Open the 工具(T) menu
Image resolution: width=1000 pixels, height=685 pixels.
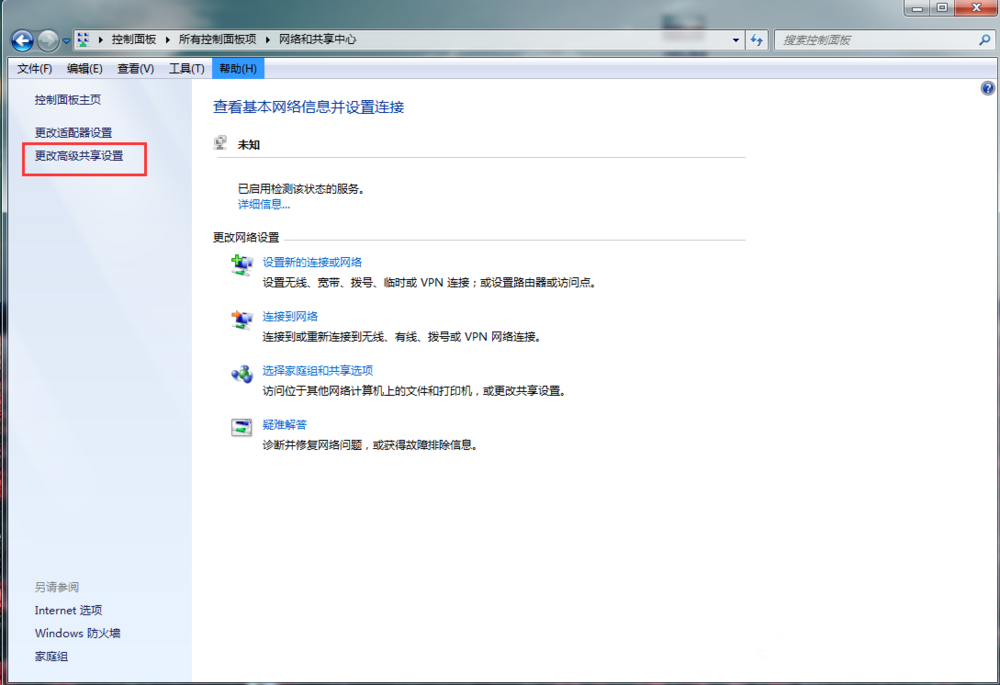point(186,68)
